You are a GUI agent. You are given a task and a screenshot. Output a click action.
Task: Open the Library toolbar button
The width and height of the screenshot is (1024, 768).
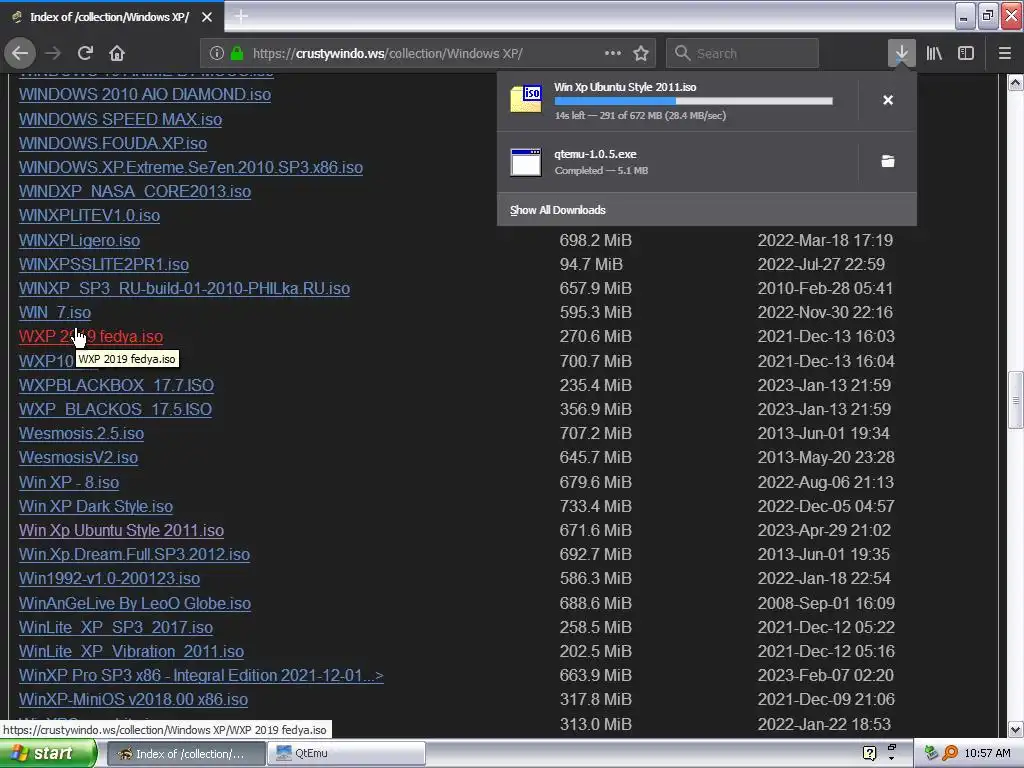934,53
